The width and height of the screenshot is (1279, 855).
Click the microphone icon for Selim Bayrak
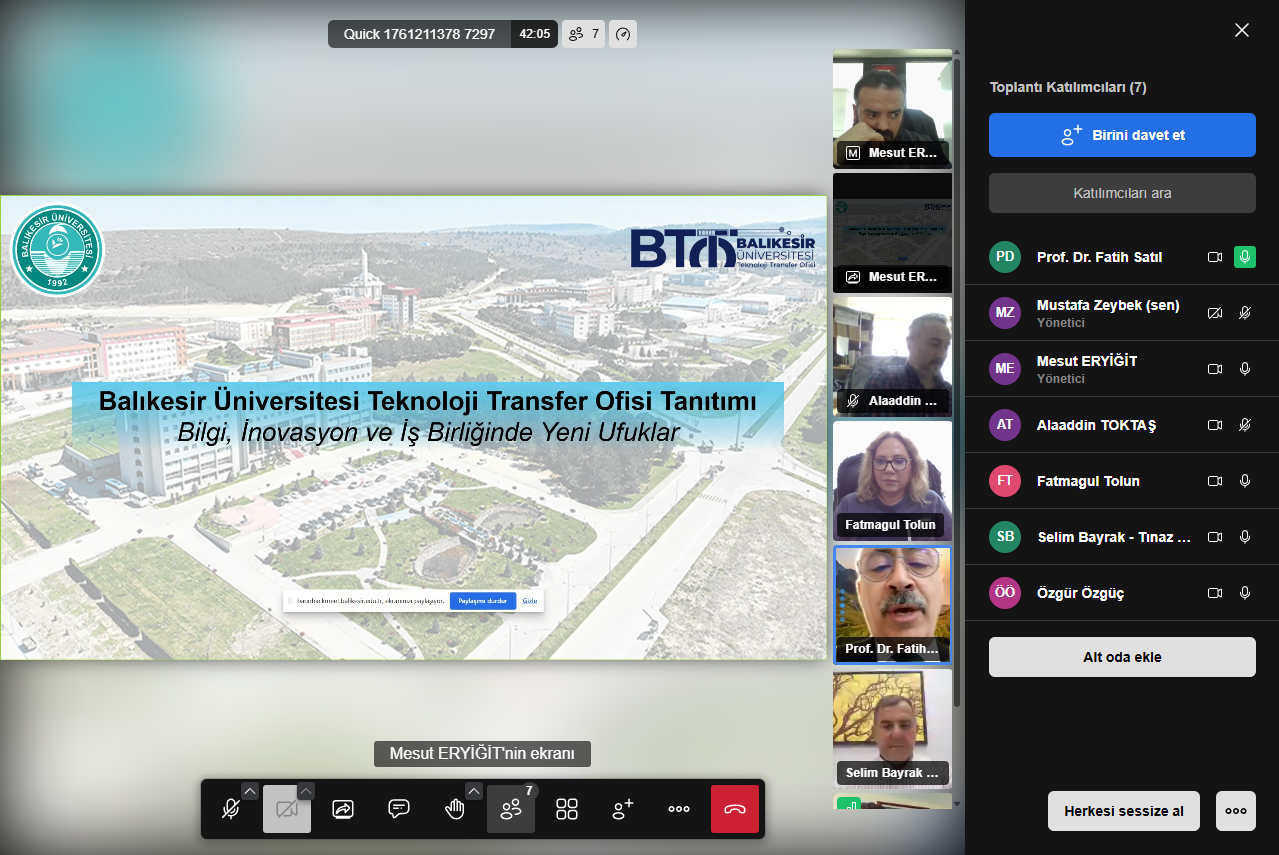coord(1245,537)
